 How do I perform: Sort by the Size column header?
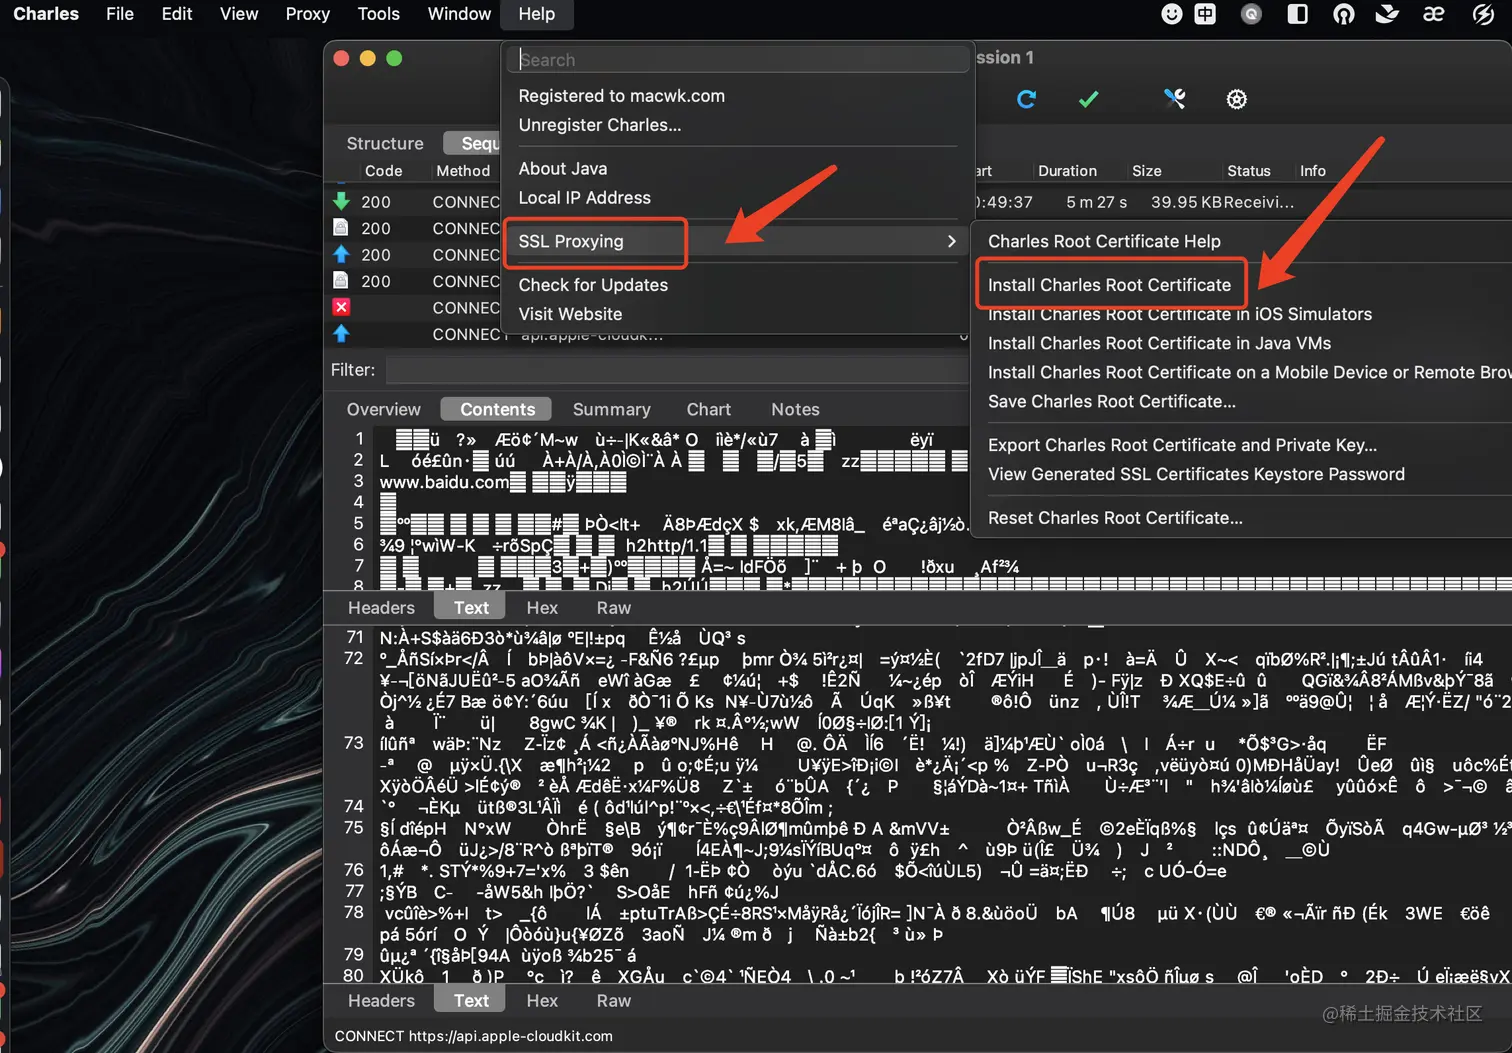[x=1147, y=171]
